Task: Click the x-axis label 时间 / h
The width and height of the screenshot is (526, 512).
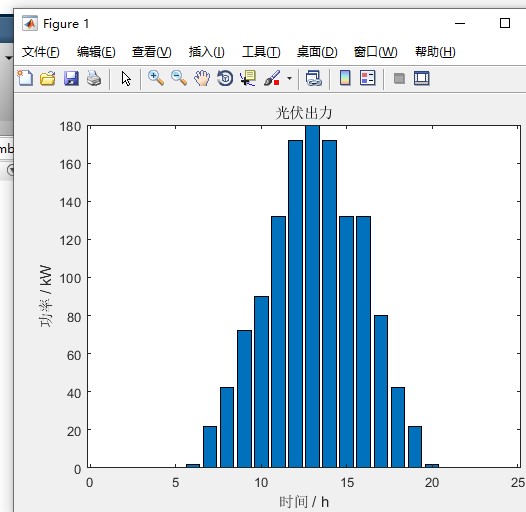Action: tap(304, 502)
